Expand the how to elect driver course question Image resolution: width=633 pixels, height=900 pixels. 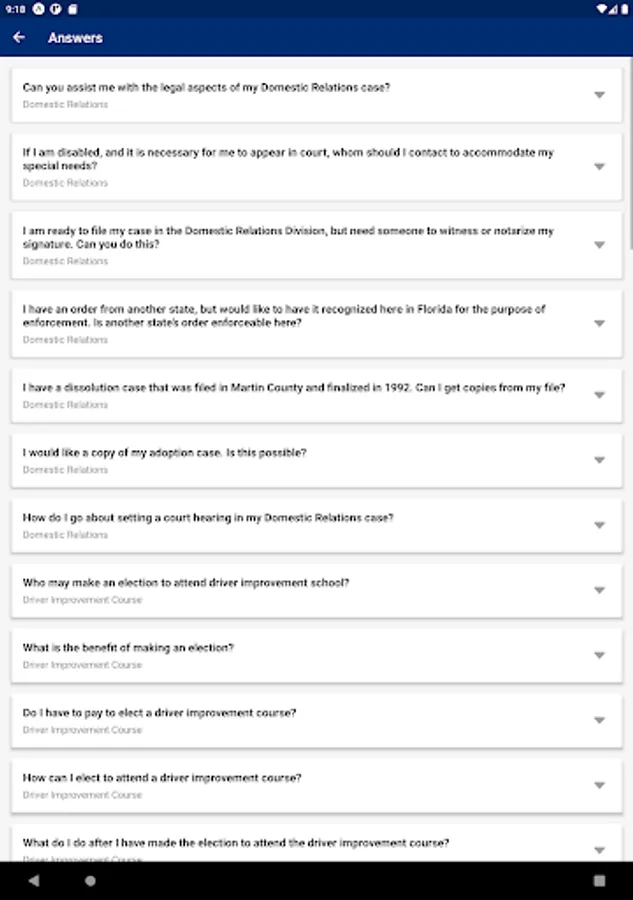click(599, 785)
